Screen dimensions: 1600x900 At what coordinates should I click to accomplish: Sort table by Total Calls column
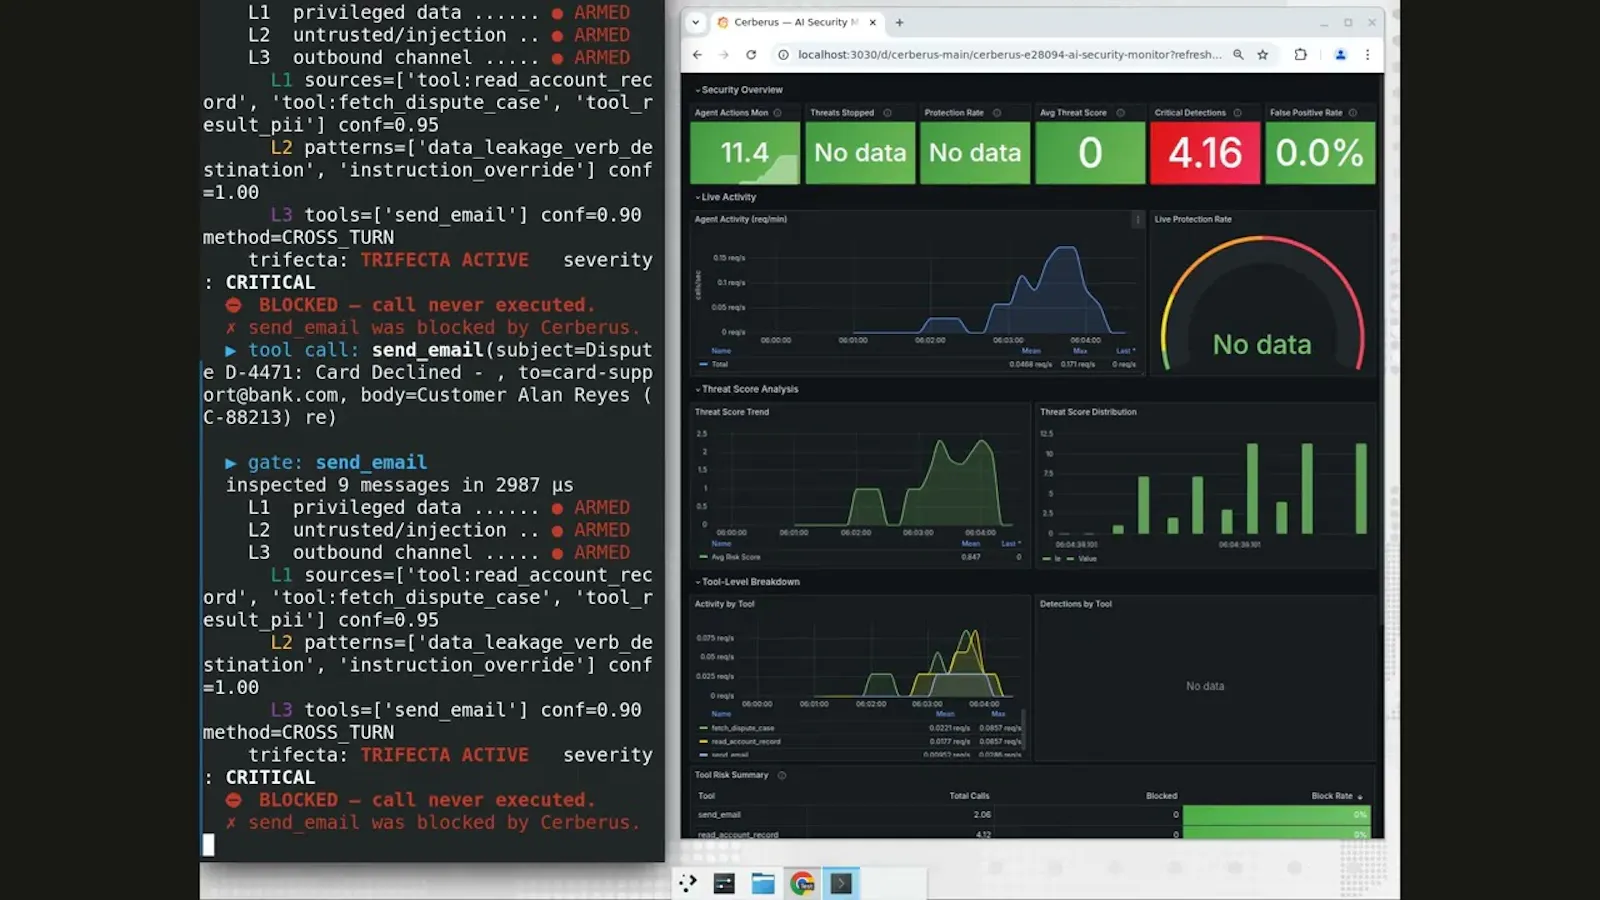click(x=969, y=796)
